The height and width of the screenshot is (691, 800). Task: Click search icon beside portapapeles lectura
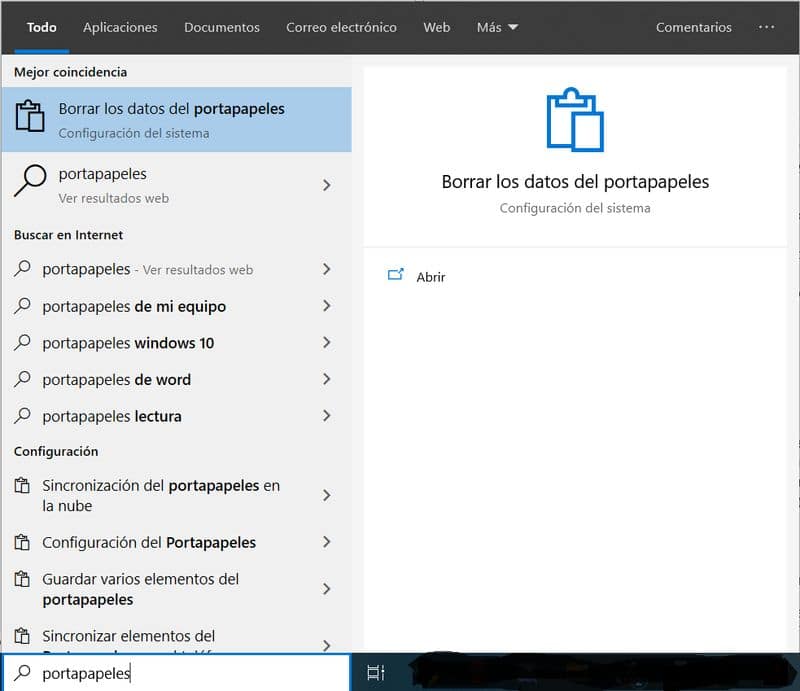22,415
